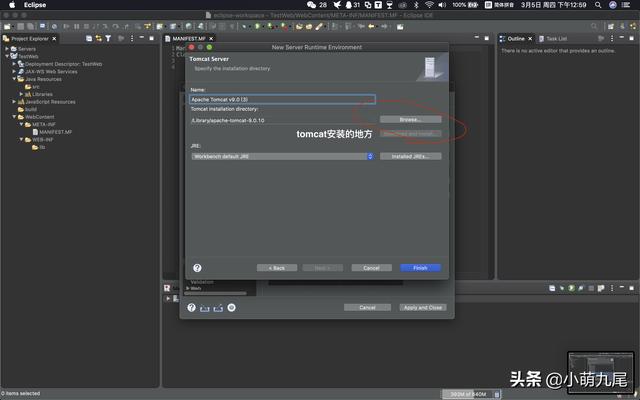This screenshot has height=400, width=640.
Task: Open the Project Explorer view menu (three dots)
Action: [131, 38]
